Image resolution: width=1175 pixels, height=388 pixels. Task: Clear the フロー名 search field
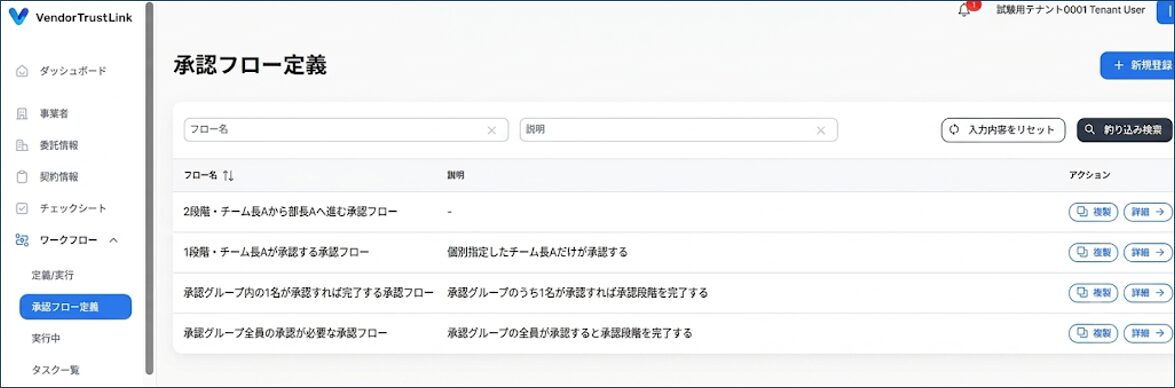(492, 130)
